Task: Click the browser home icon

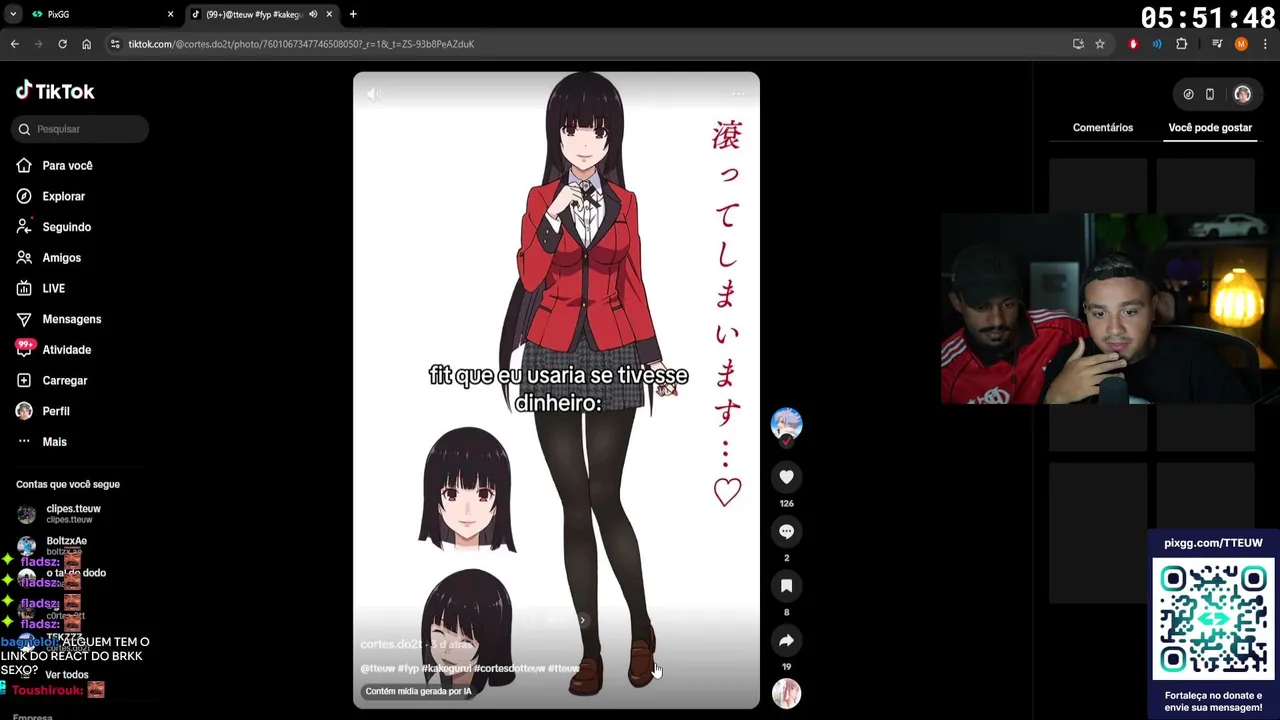Action: 86,44
